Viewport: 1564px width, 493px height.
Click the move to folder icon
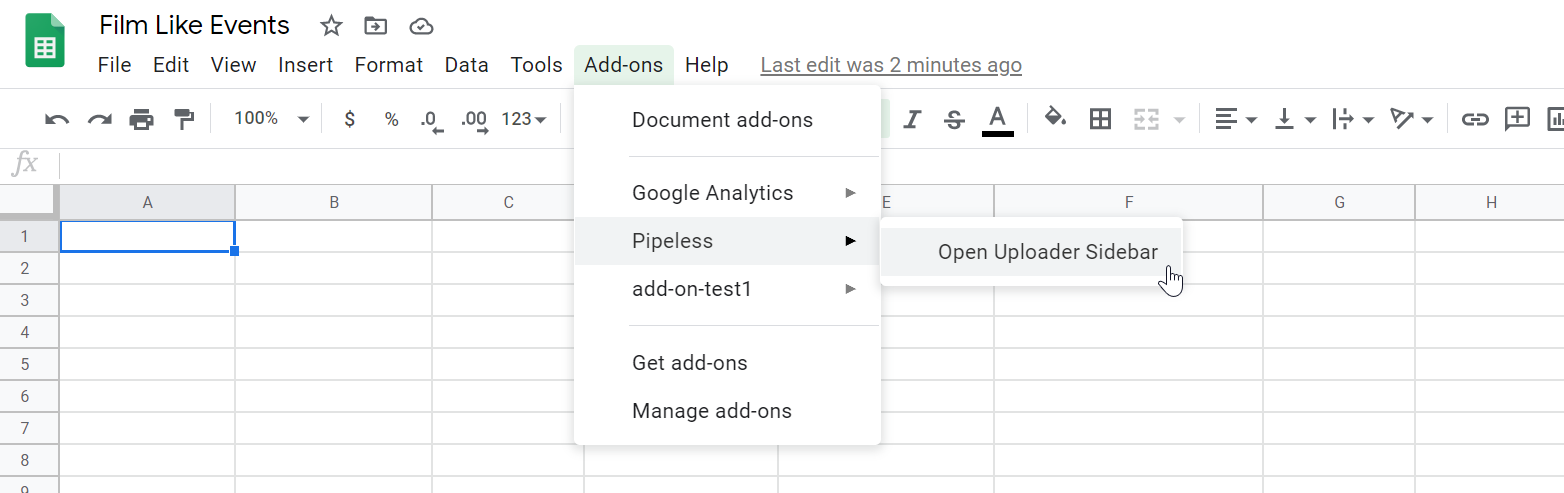[x=375, y=26]
